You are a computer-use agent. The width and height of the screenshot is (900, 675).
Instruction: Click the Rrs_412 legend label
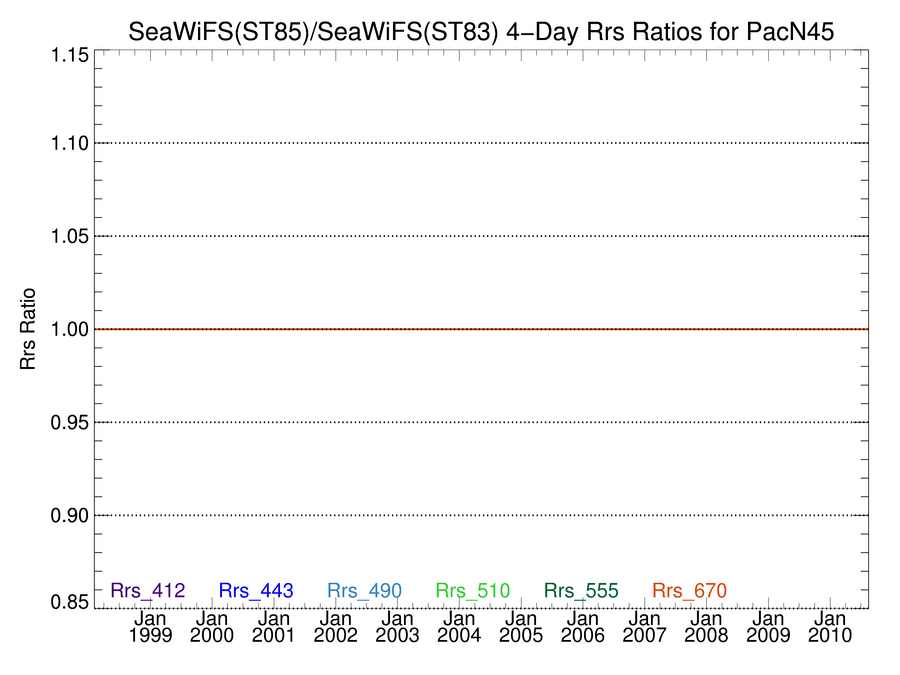[x=148, y=591]
